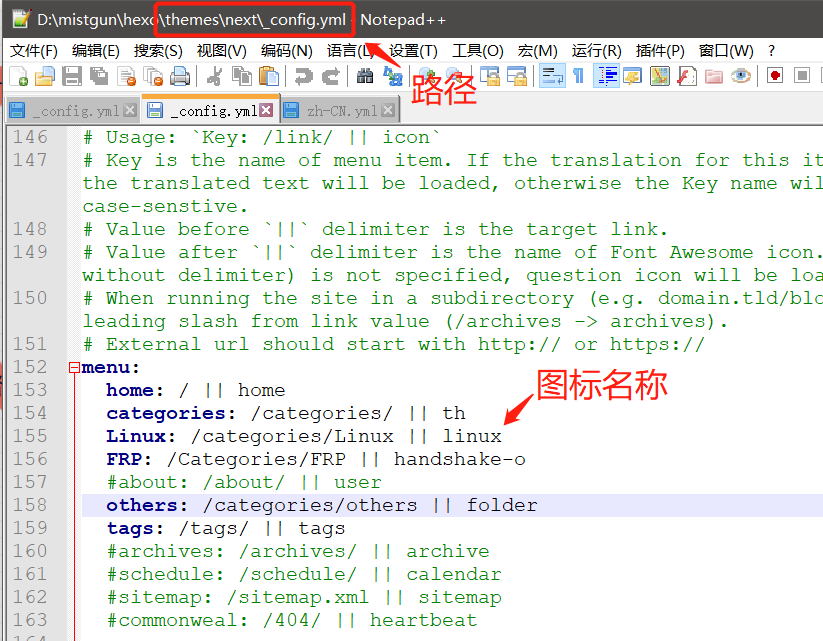Viewport: 823px width, 641px height.
Task: Save the current file with the floppy icon
Action: (x=72, y=76)
